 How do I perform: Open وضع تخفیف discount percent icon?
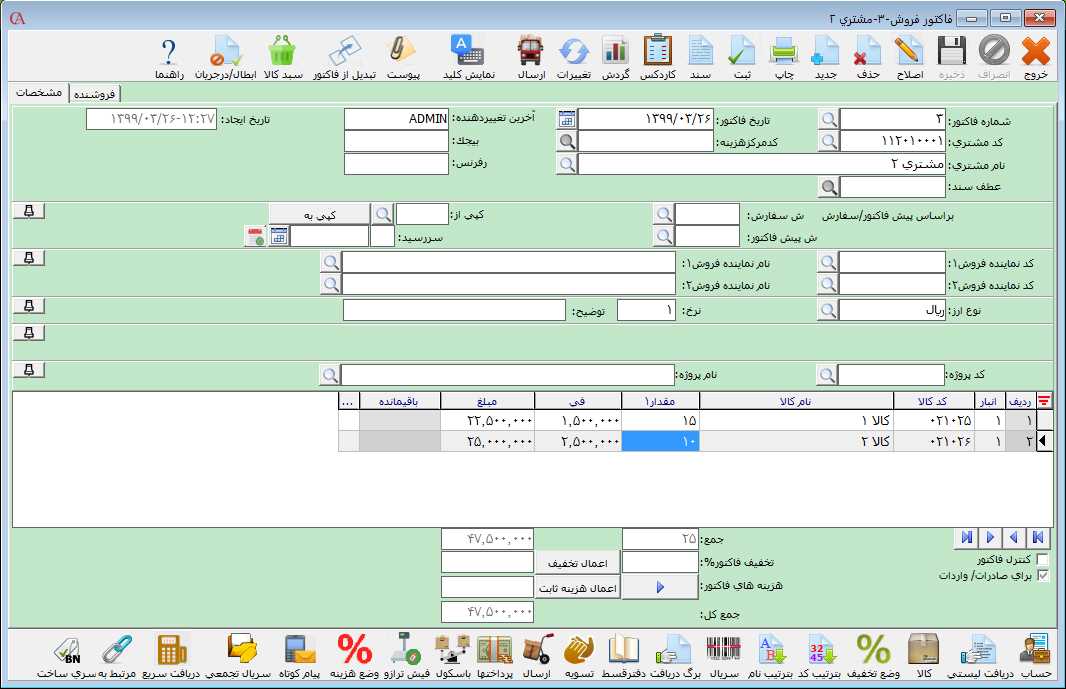pyautogui.click(x=874, y=655)
